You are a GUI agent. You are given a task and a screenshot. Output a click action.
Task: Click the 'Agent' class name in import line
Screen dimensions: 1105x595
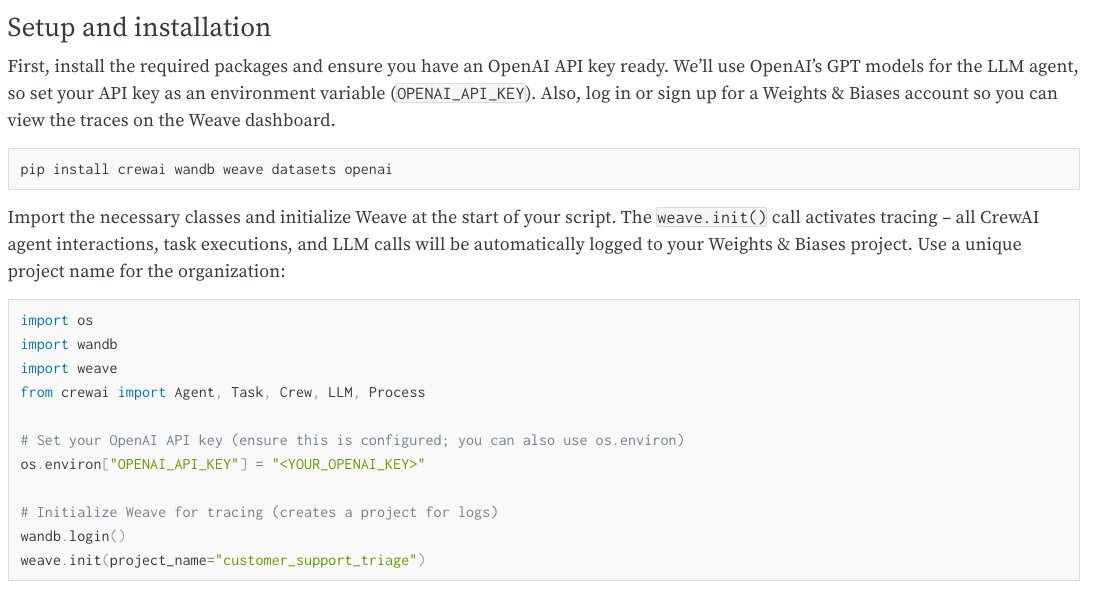click(194, 392)
